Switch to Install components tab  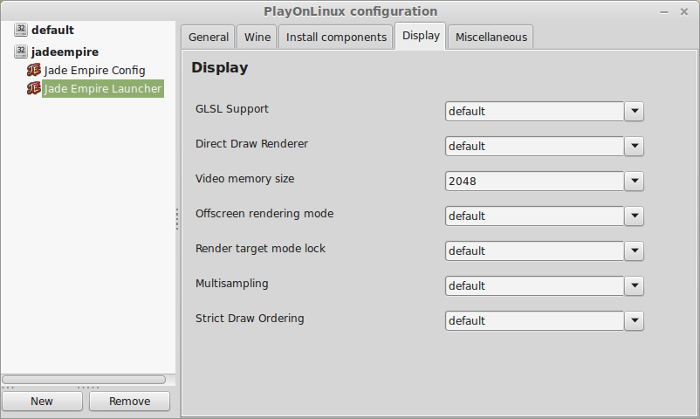336,37
